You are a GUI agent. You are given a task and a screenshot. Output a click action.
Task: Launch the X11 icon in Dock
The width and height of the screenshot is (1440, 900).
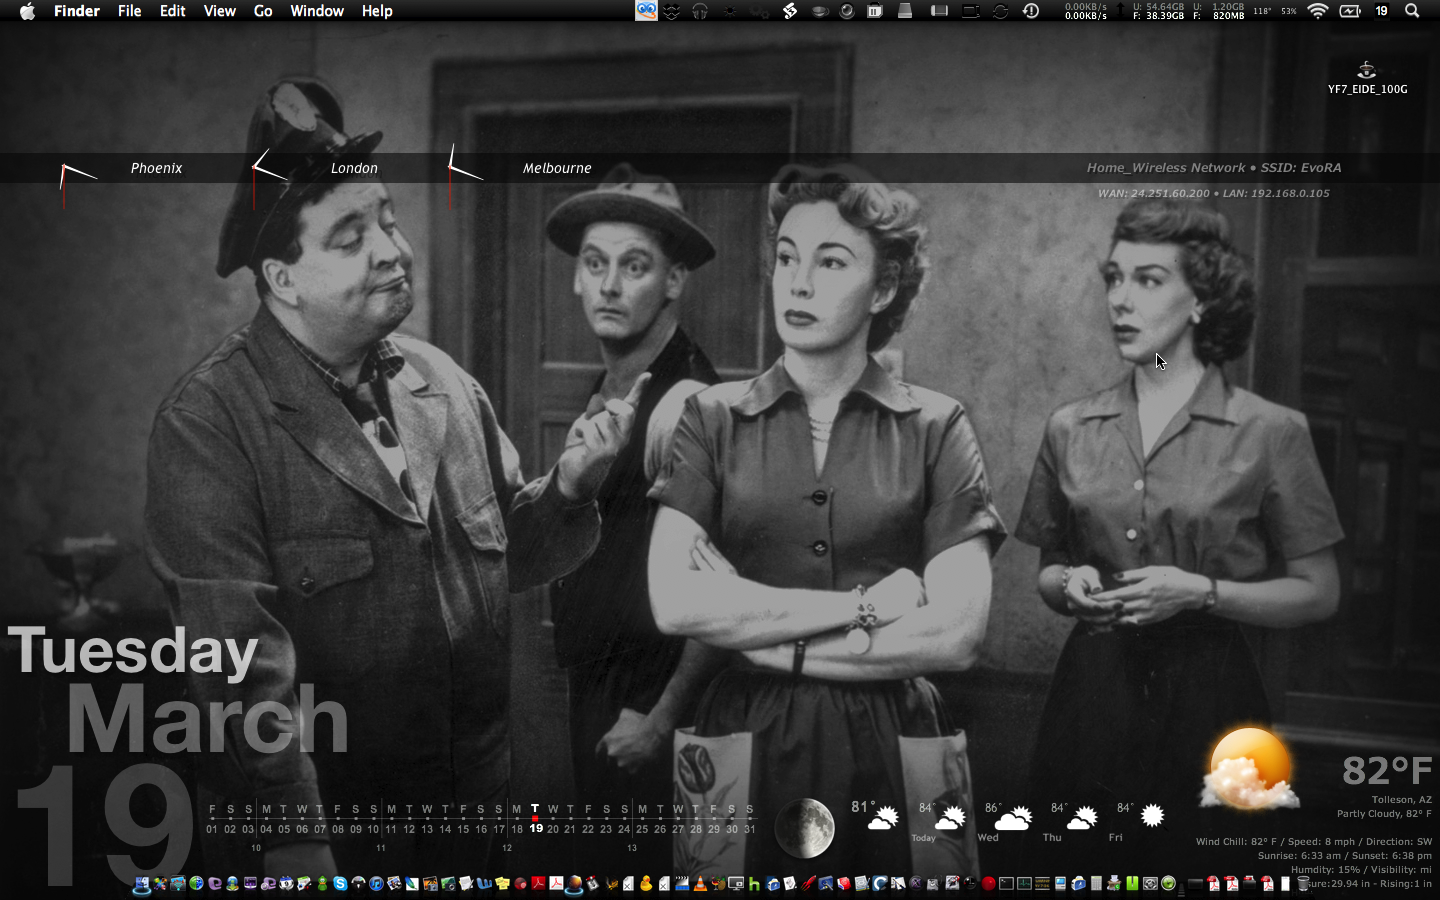pos(915,884)
